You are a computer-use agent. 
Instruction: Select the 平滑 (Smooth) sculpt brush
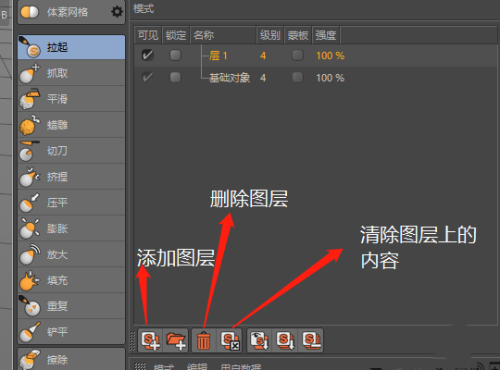pyautogui.click(x=71, y=99)
